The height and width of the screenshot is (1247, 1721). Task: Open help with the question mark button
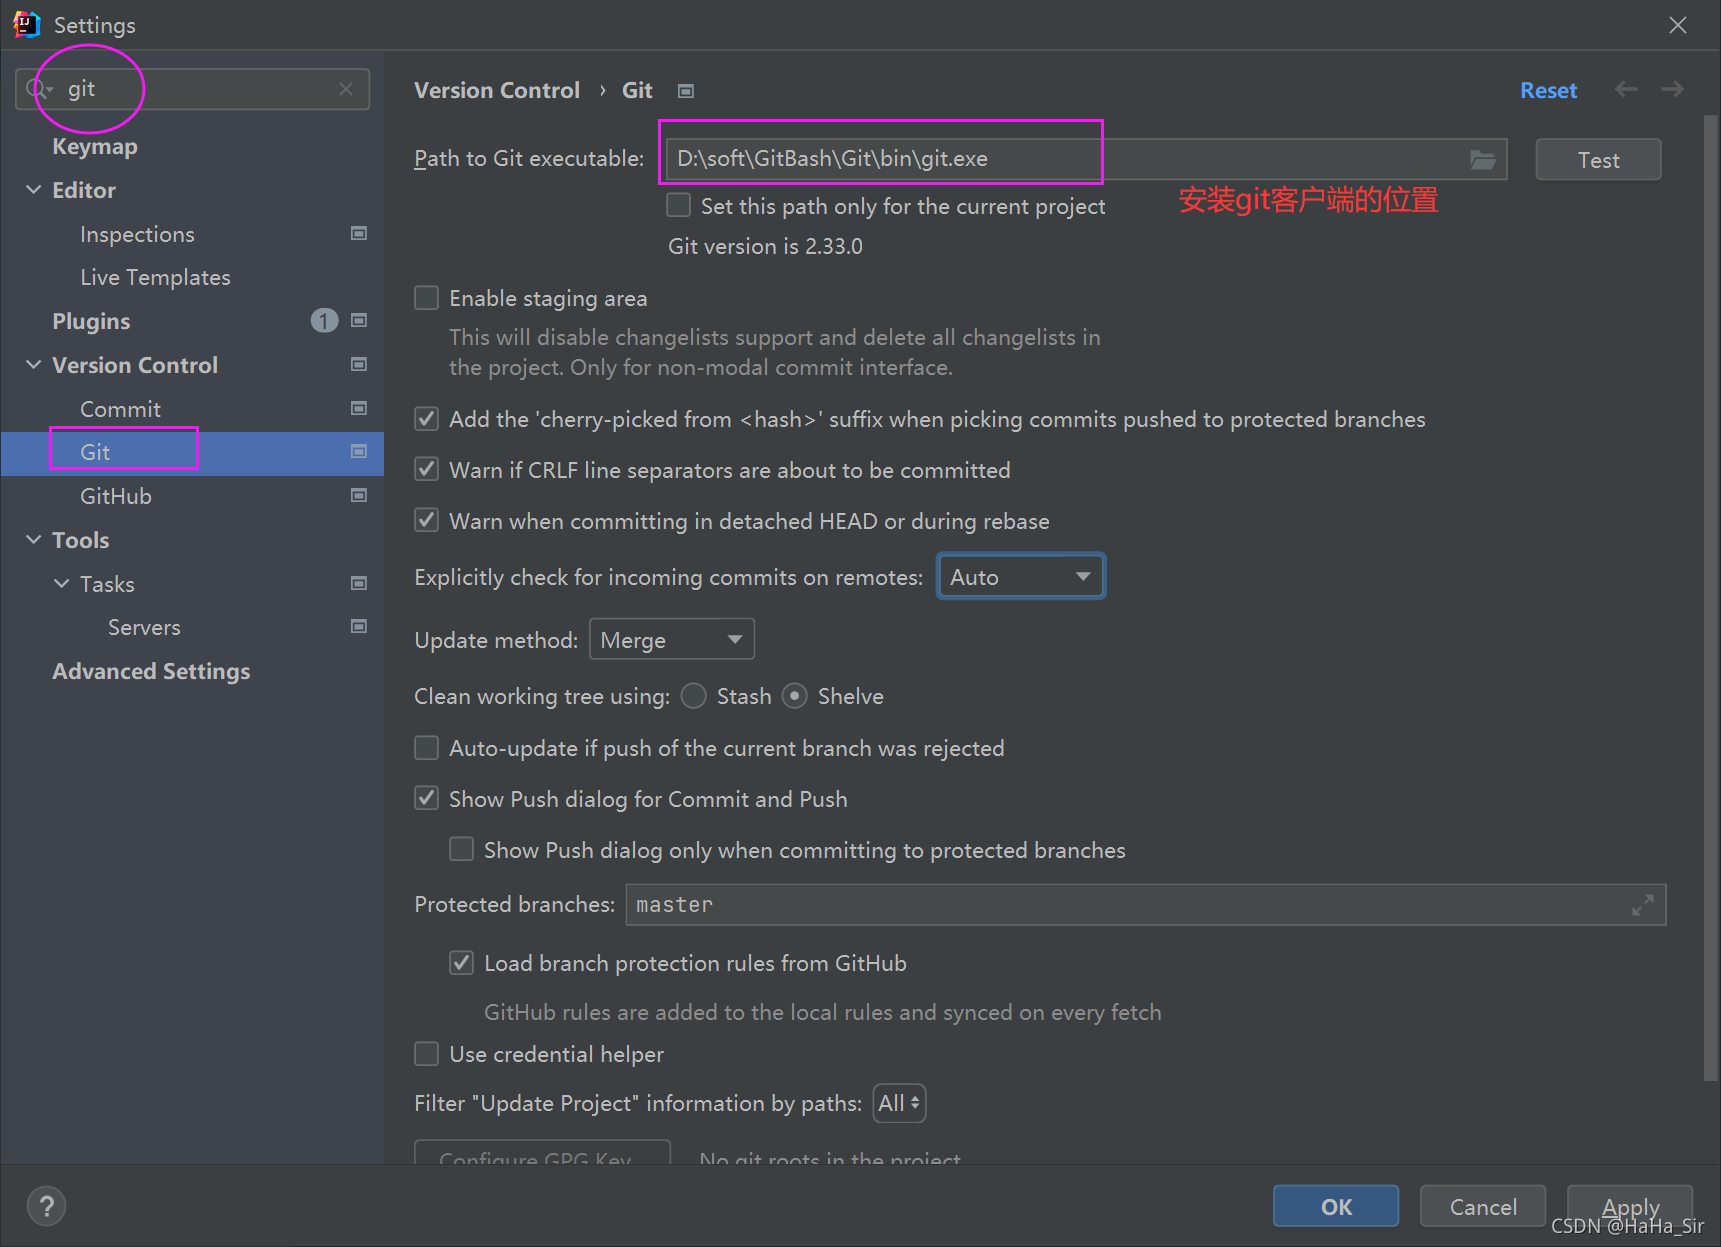(x=46, y=1206)
